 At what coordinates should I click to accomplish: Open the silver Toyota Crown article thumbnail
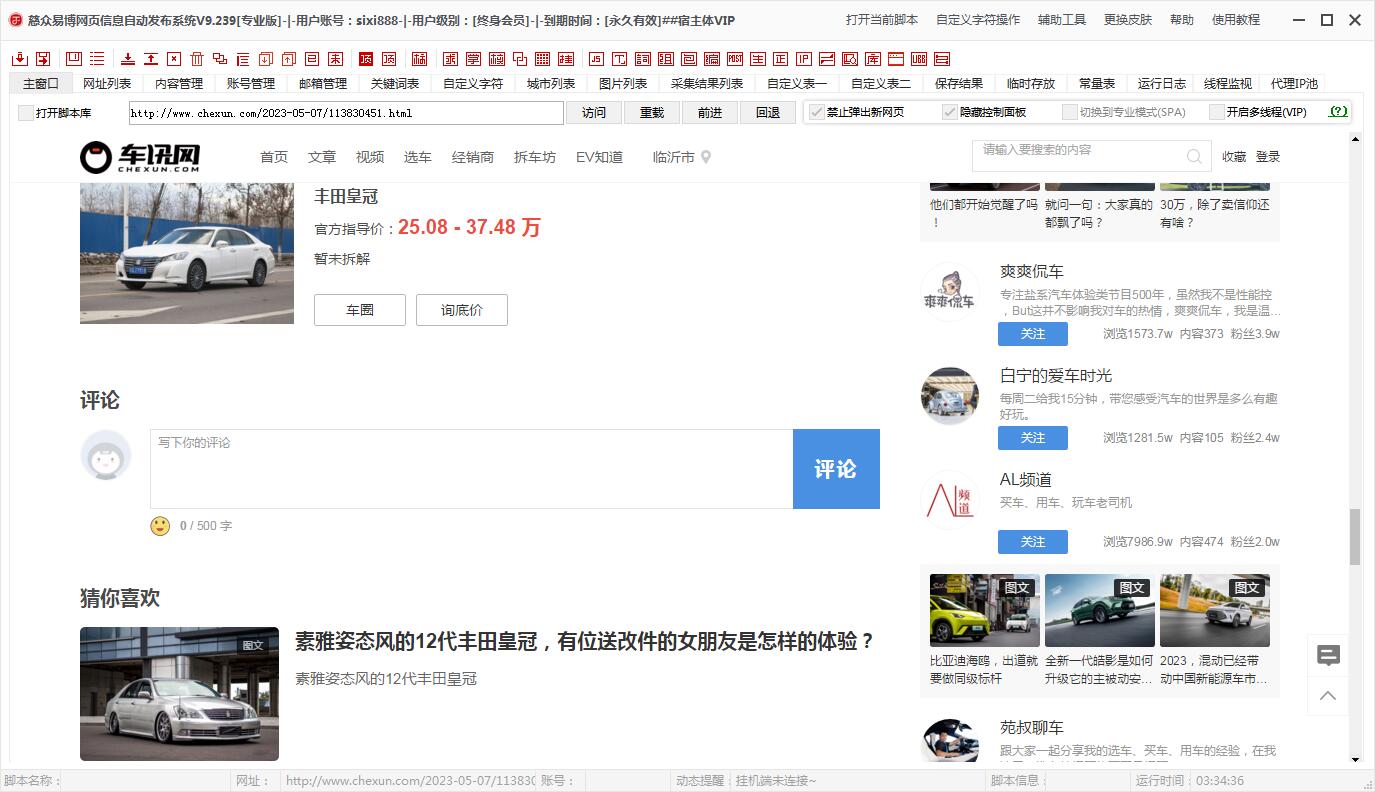(179, 694)
